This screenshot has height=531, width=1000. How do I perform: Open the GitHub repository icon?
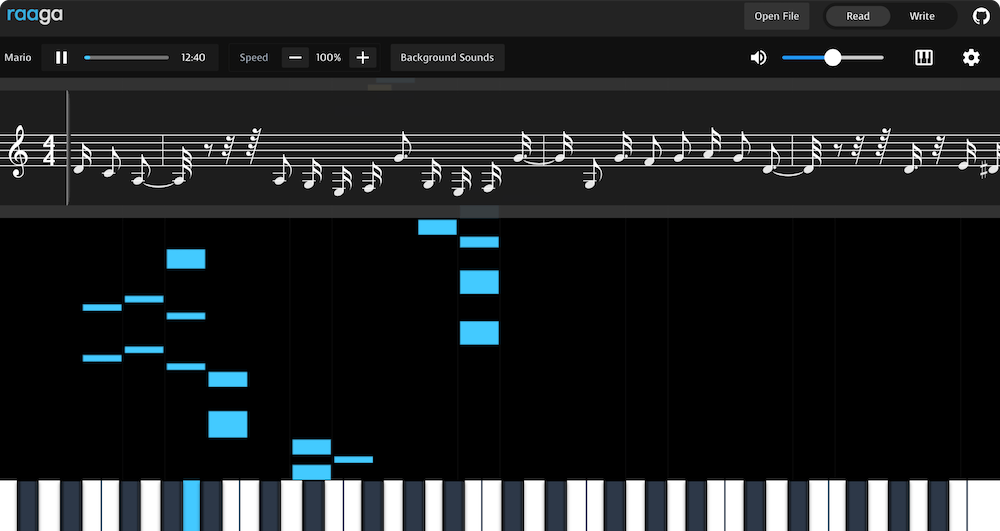pyautogui.click(x=981, y=16)
